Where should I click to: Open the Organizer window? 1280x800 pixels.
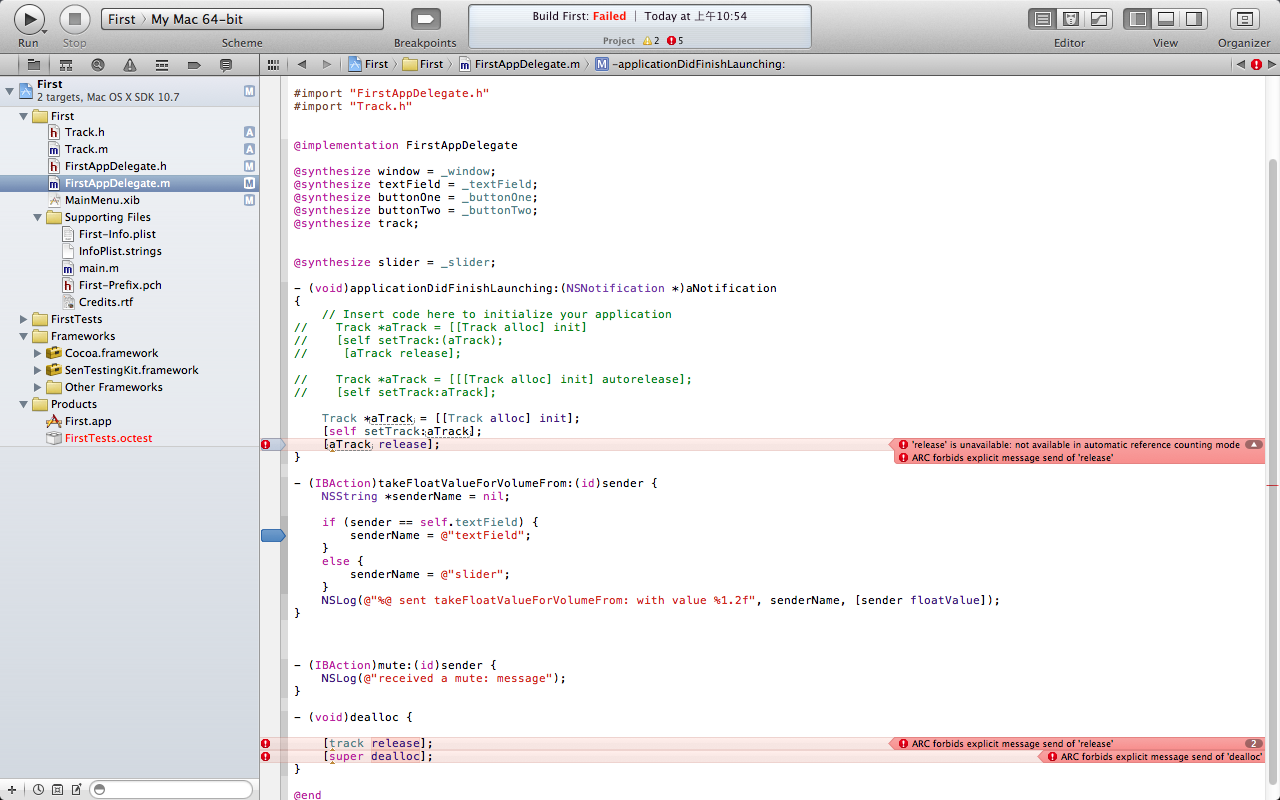pyautogui.click(x=1244, y=19)
